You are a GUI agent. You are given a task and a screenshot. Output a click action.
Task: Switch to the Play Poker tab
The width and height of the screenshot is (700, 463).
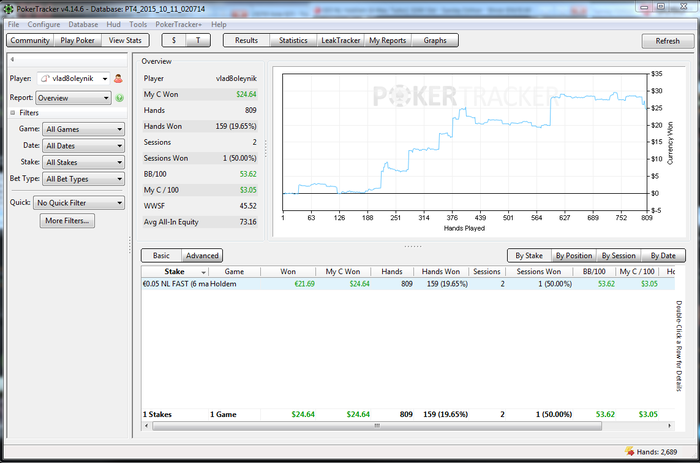78,40
